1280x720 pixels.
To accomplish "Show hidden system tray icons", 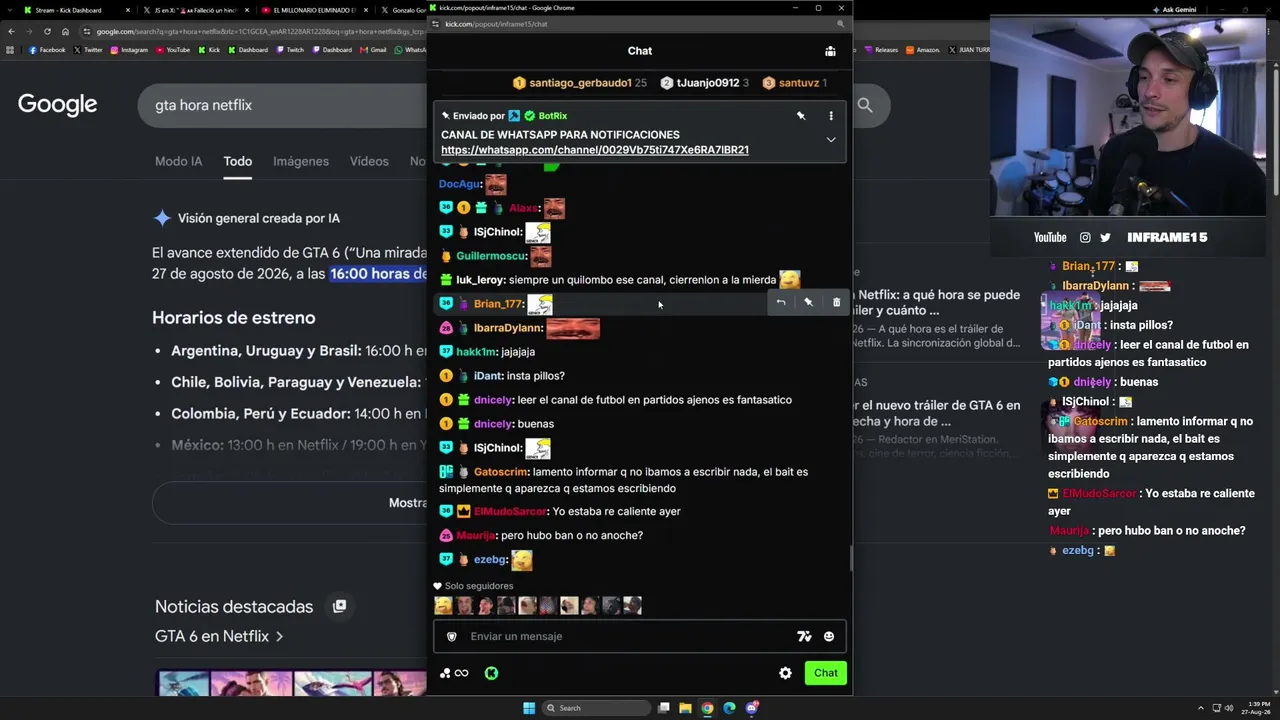I will coord(1201,708).
